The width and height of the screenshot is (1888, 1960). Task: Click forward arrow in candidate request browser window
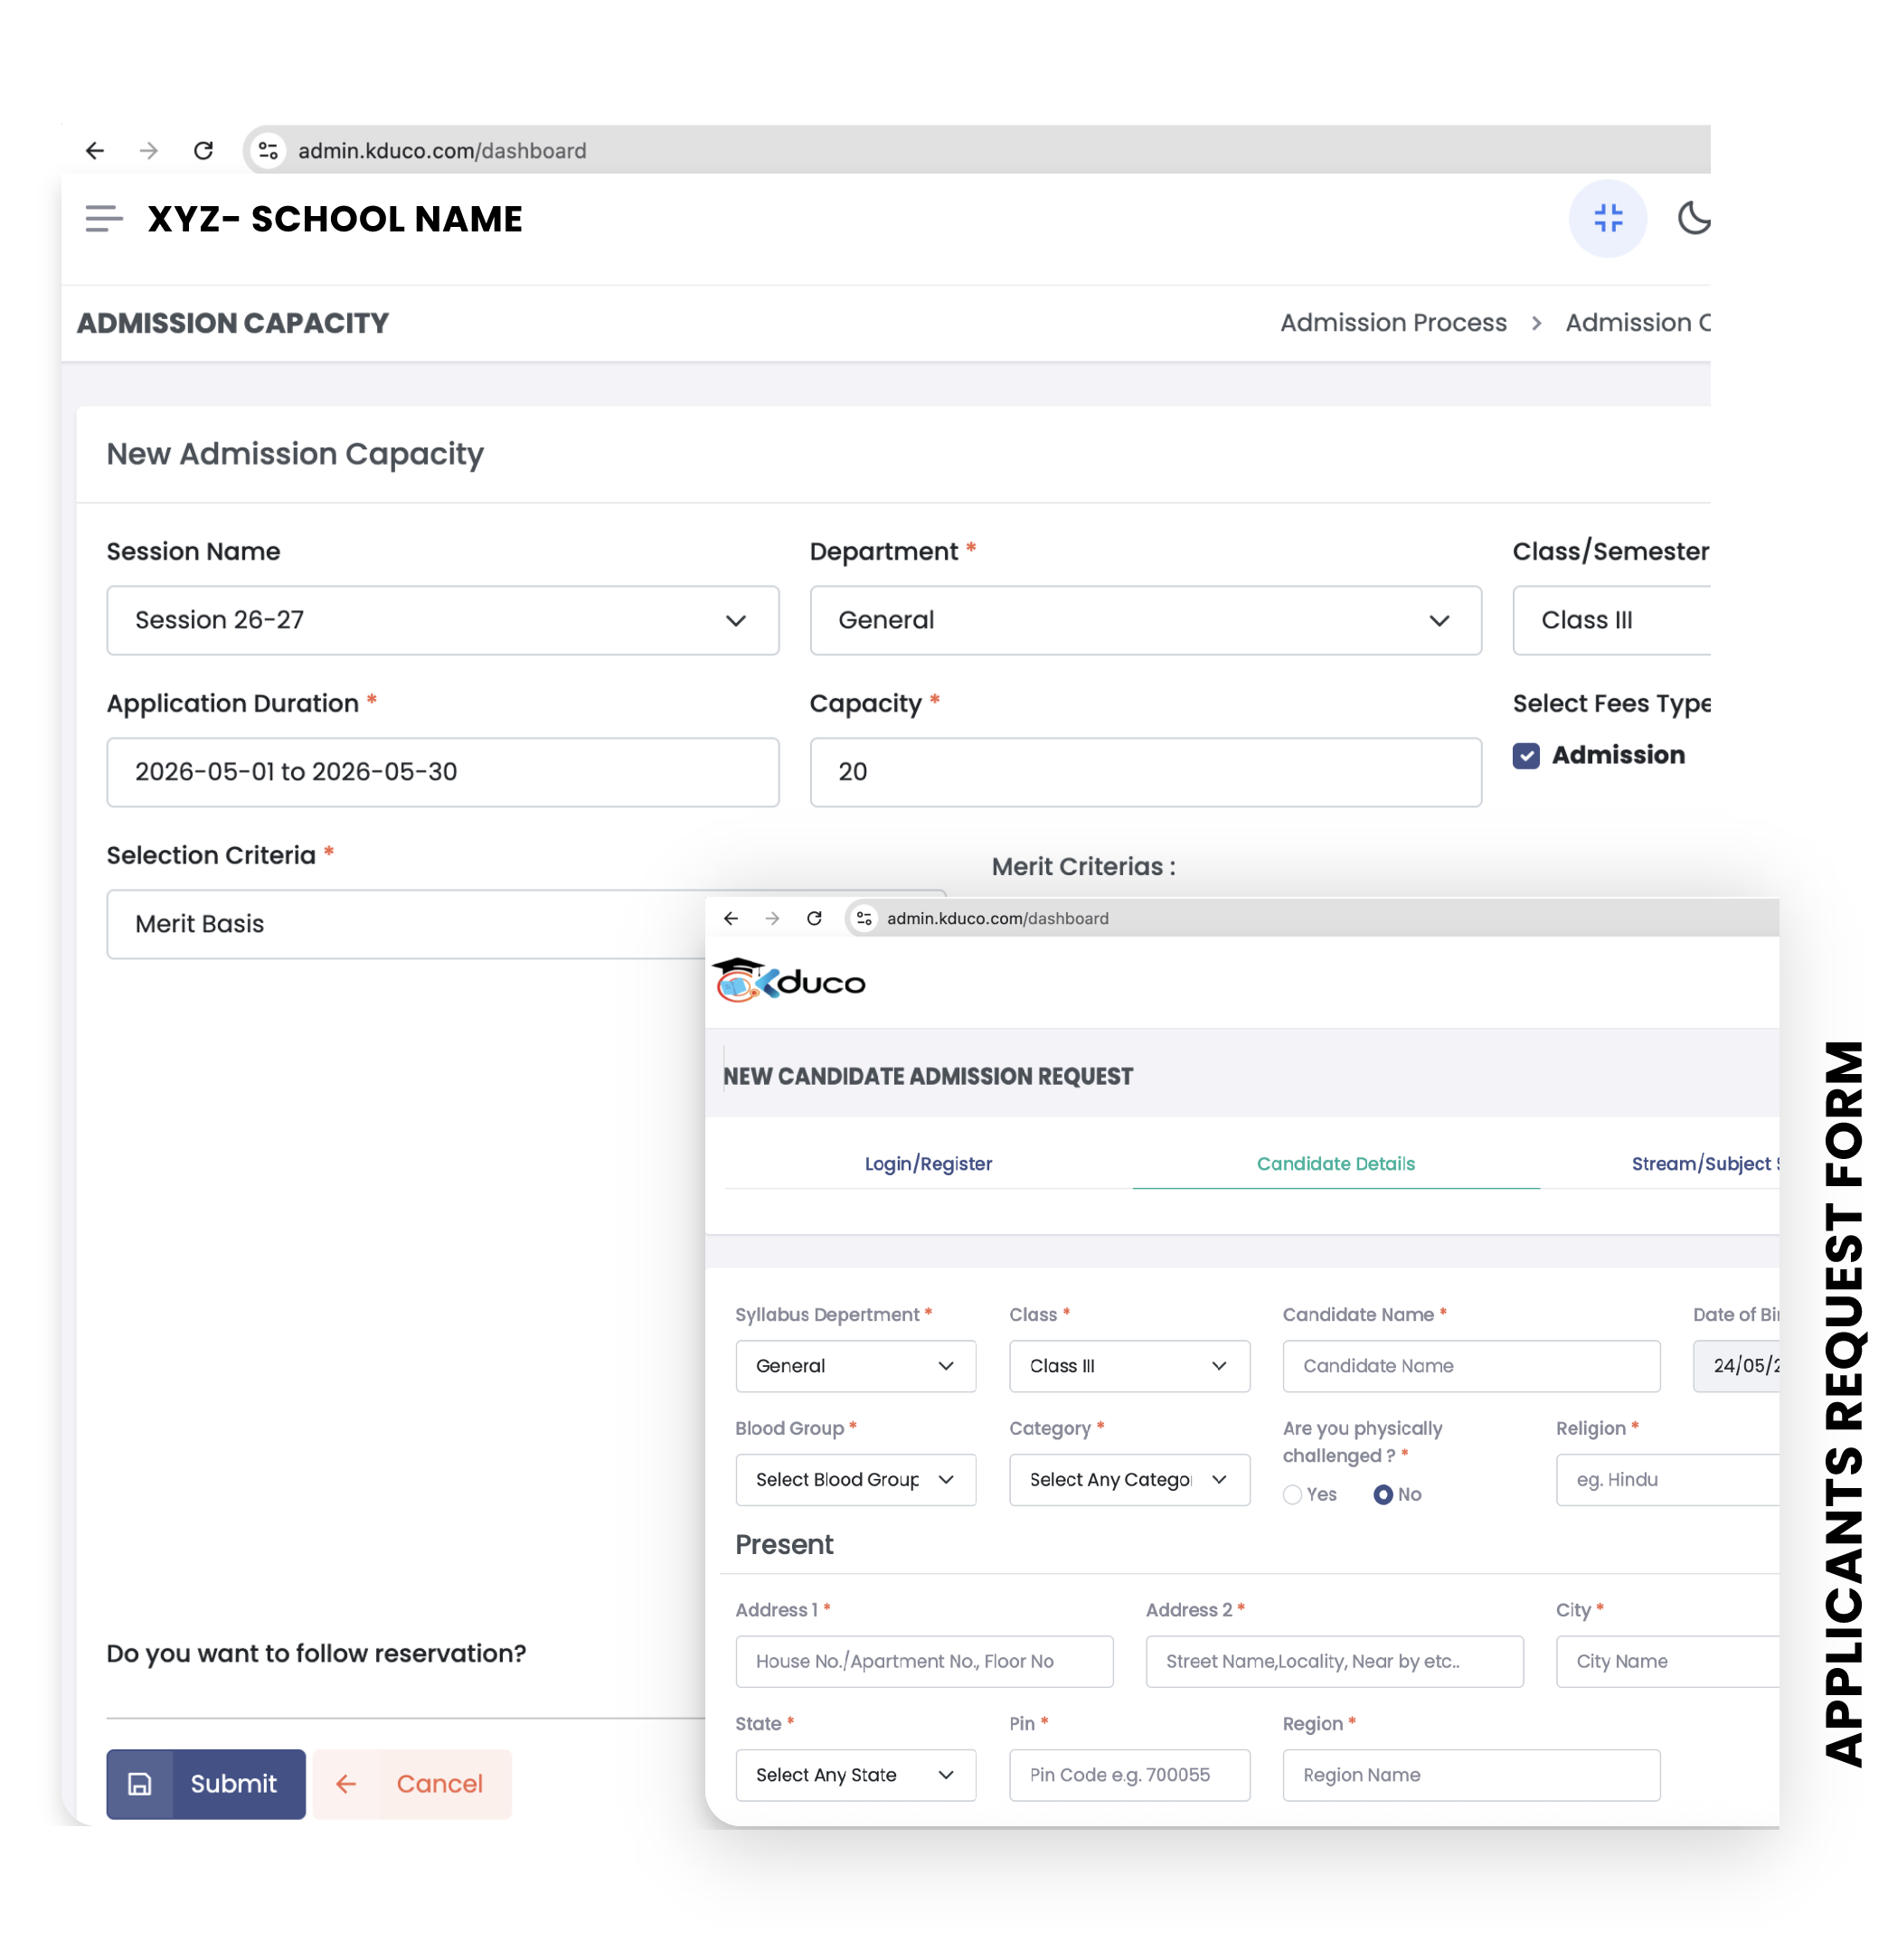(772, 918)
